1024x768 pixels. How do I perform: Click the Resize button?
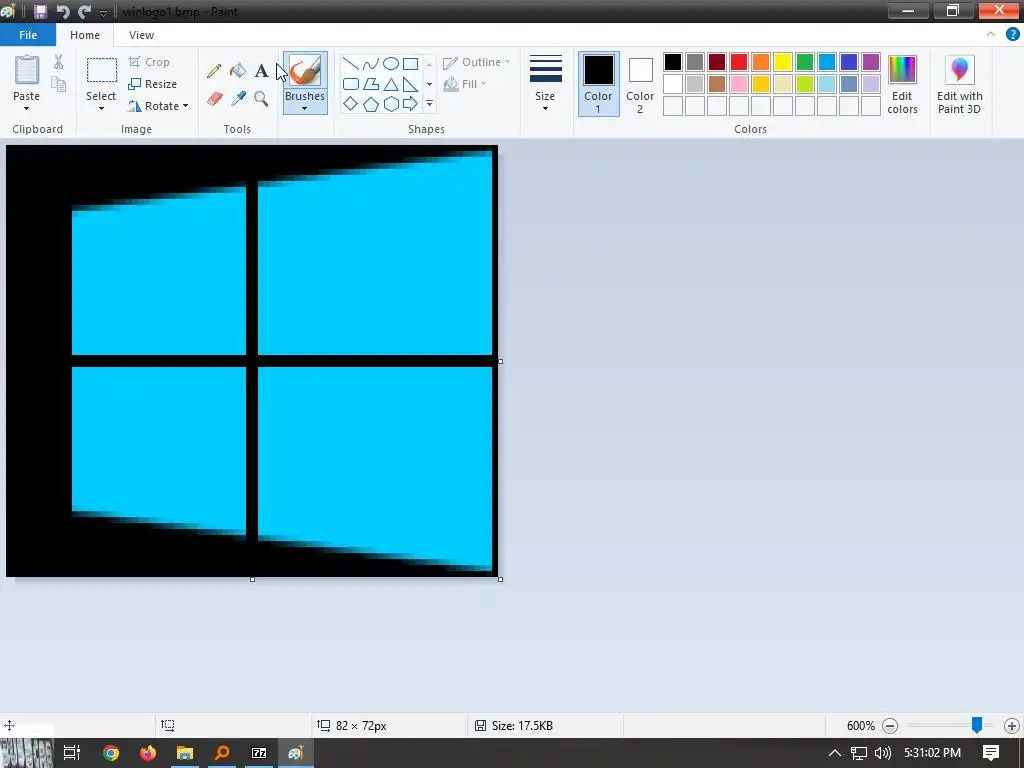click(153, 84)
